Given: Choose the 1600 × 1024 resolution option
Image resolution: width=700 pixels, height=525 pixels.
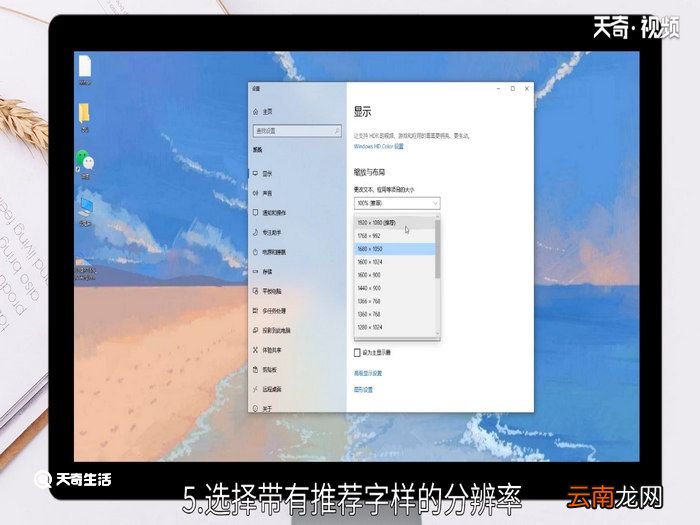Looking at the screenshot, I should tap(395, 262).
